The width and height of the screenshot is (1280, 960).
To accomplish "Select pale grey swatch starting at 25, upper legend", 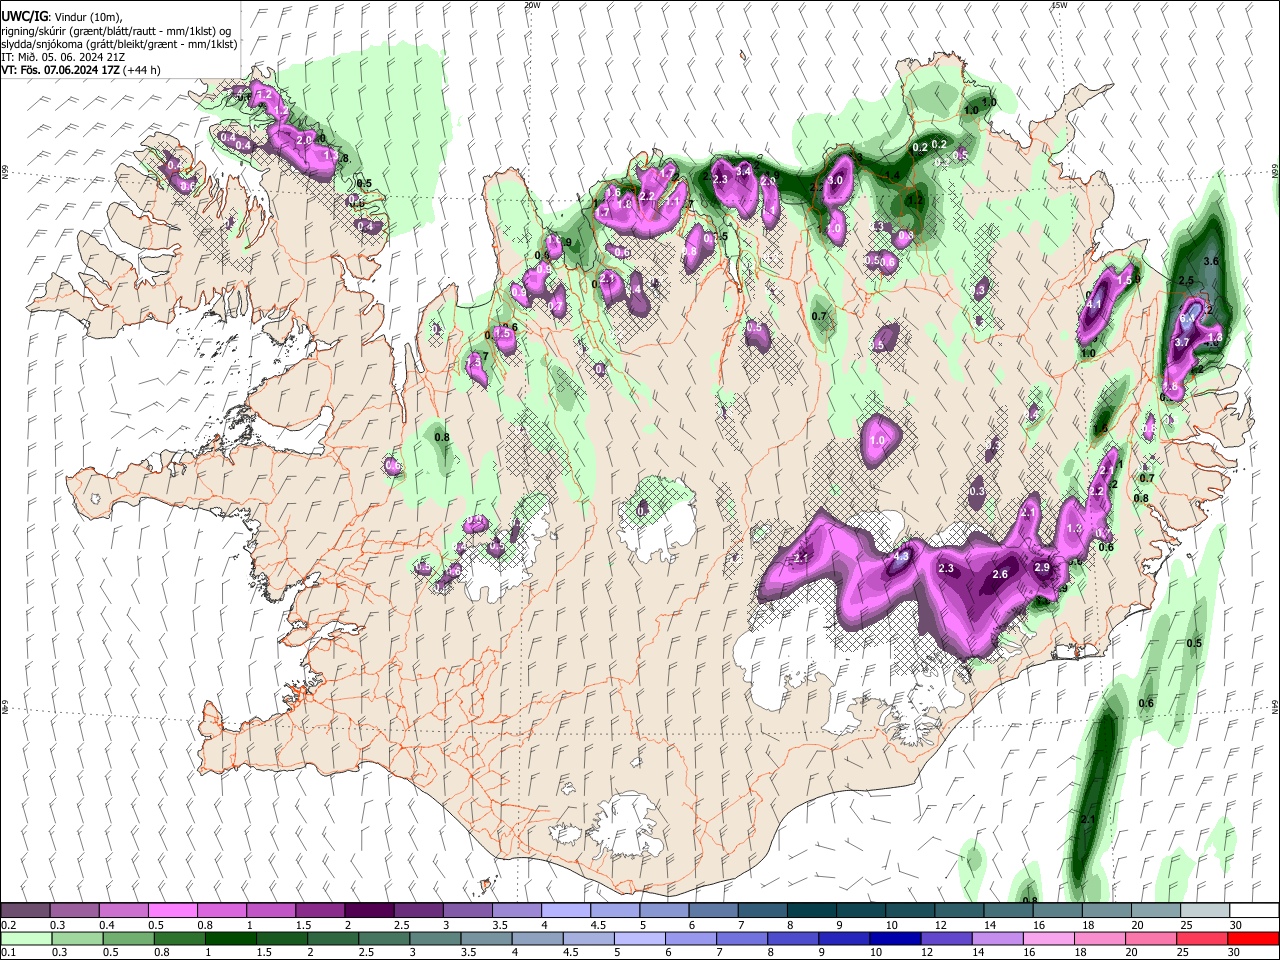I will coord(1204,911).
